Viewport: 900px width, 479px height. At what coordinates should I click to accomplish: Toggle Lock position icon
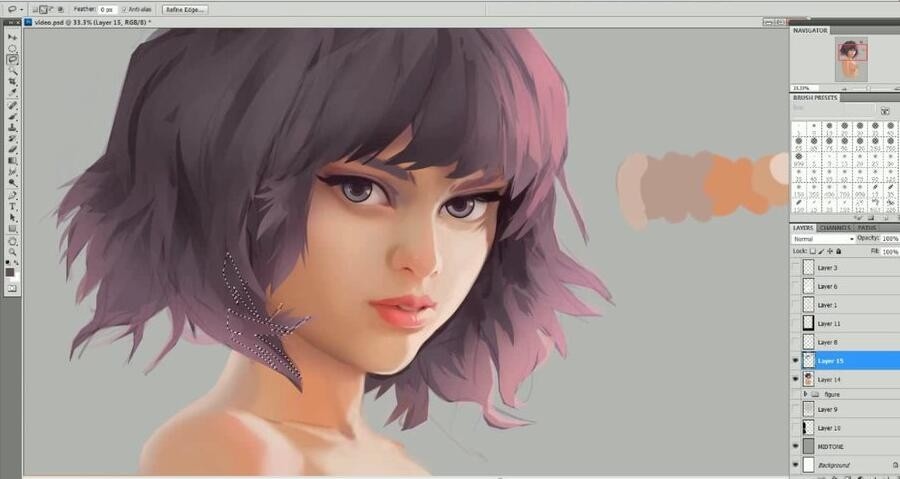830,251
